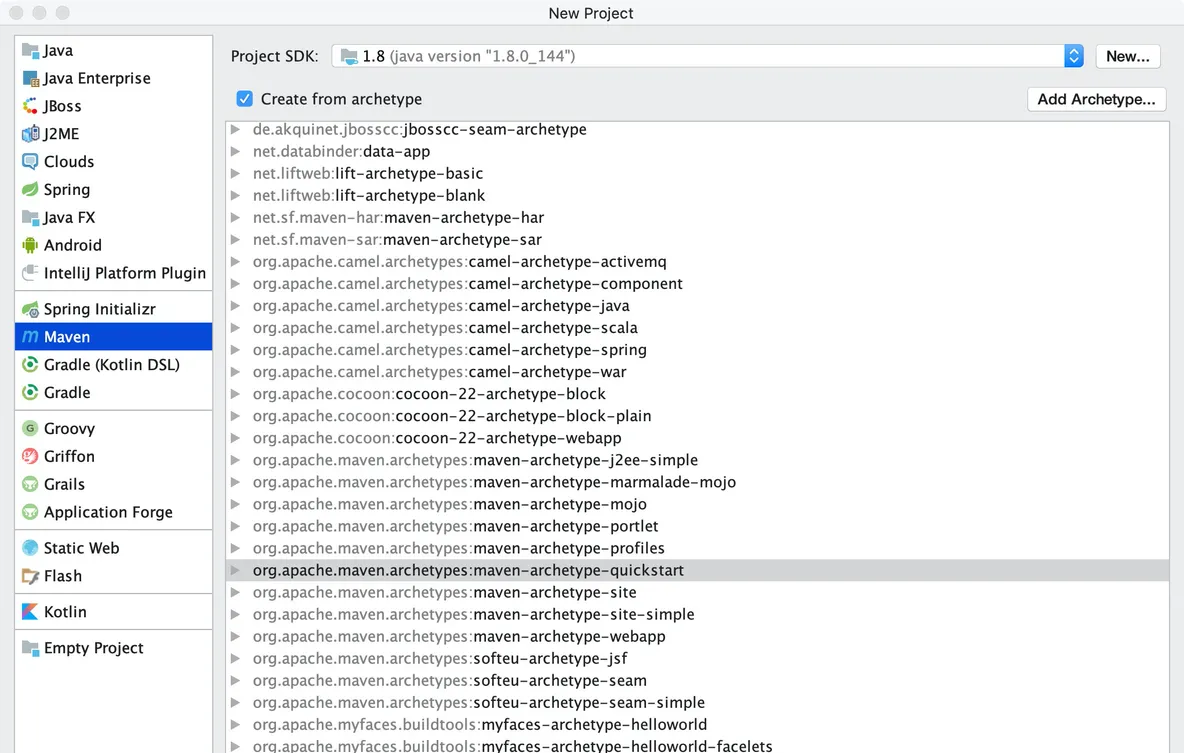1184x753 pixels.
Task: Select the Flash icon
Action: pos(30,576)
